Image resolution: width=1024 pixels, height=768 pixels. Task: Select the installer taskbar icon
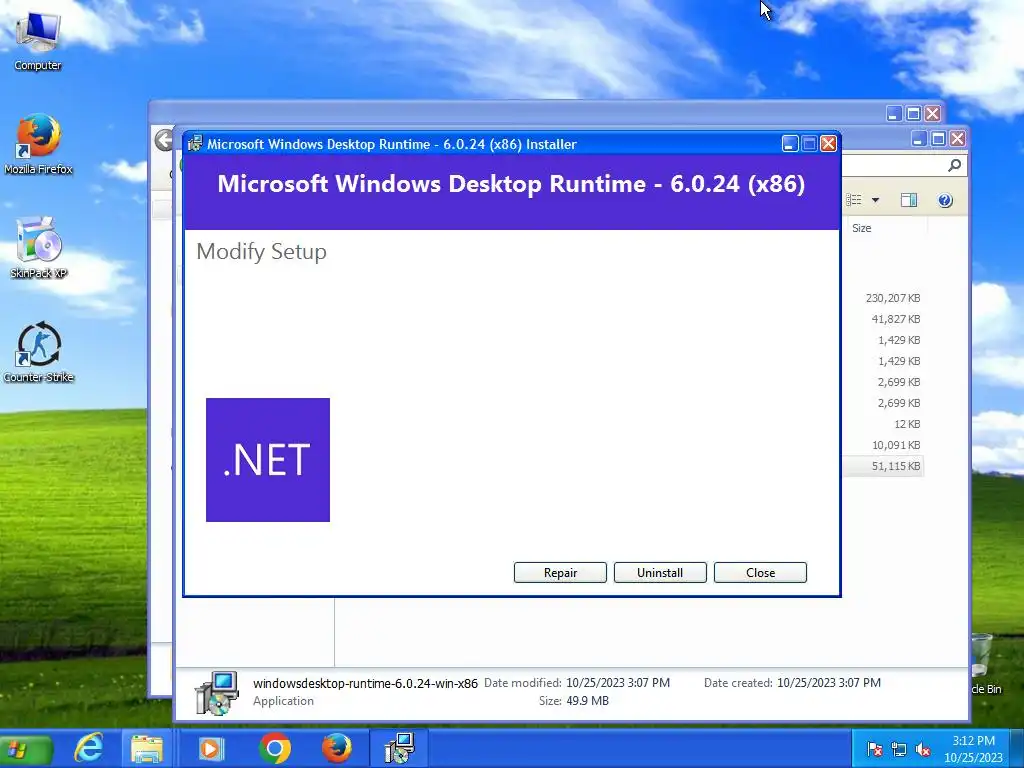(399, 748)
